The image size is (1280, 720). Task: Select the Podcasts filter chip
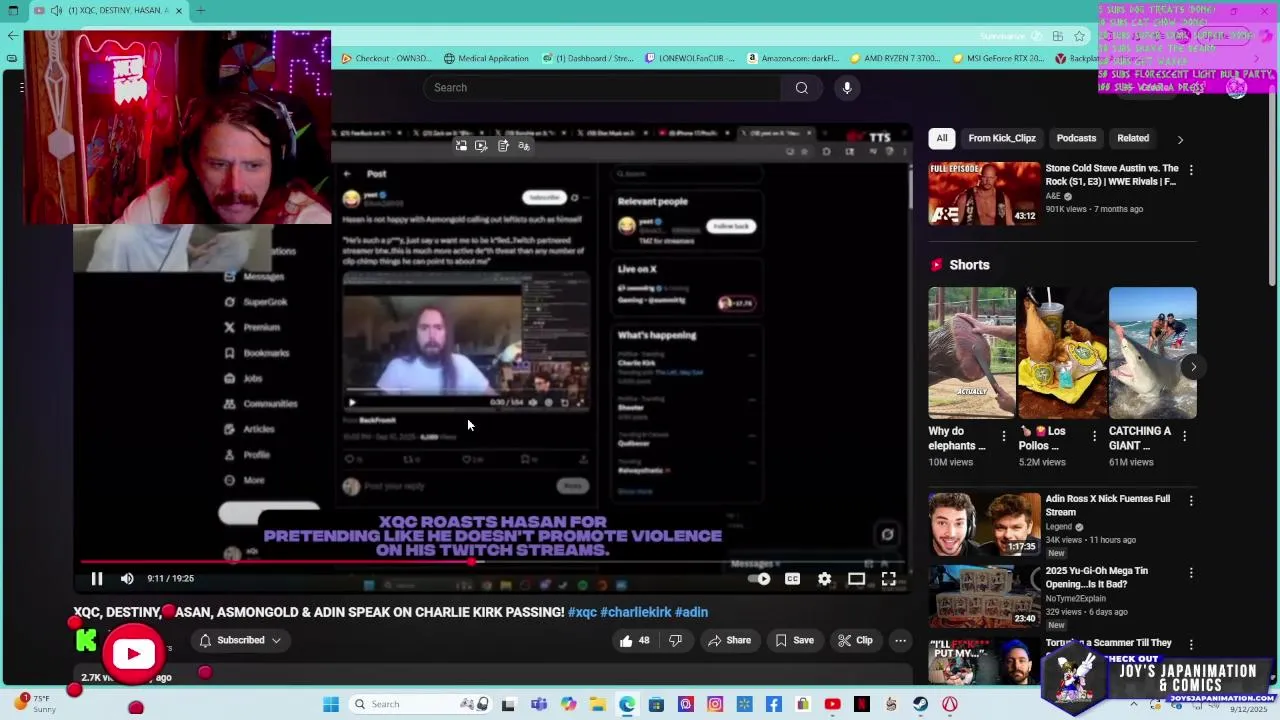coord(1076,138)
